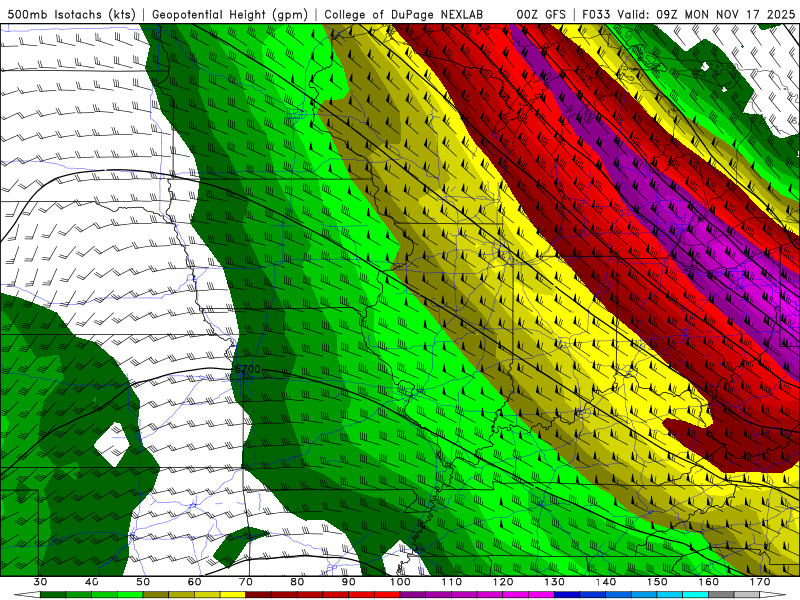Click the darkest blue swatch in the color bar
This screenshot has height=600, width=800.
coord(567,595)
